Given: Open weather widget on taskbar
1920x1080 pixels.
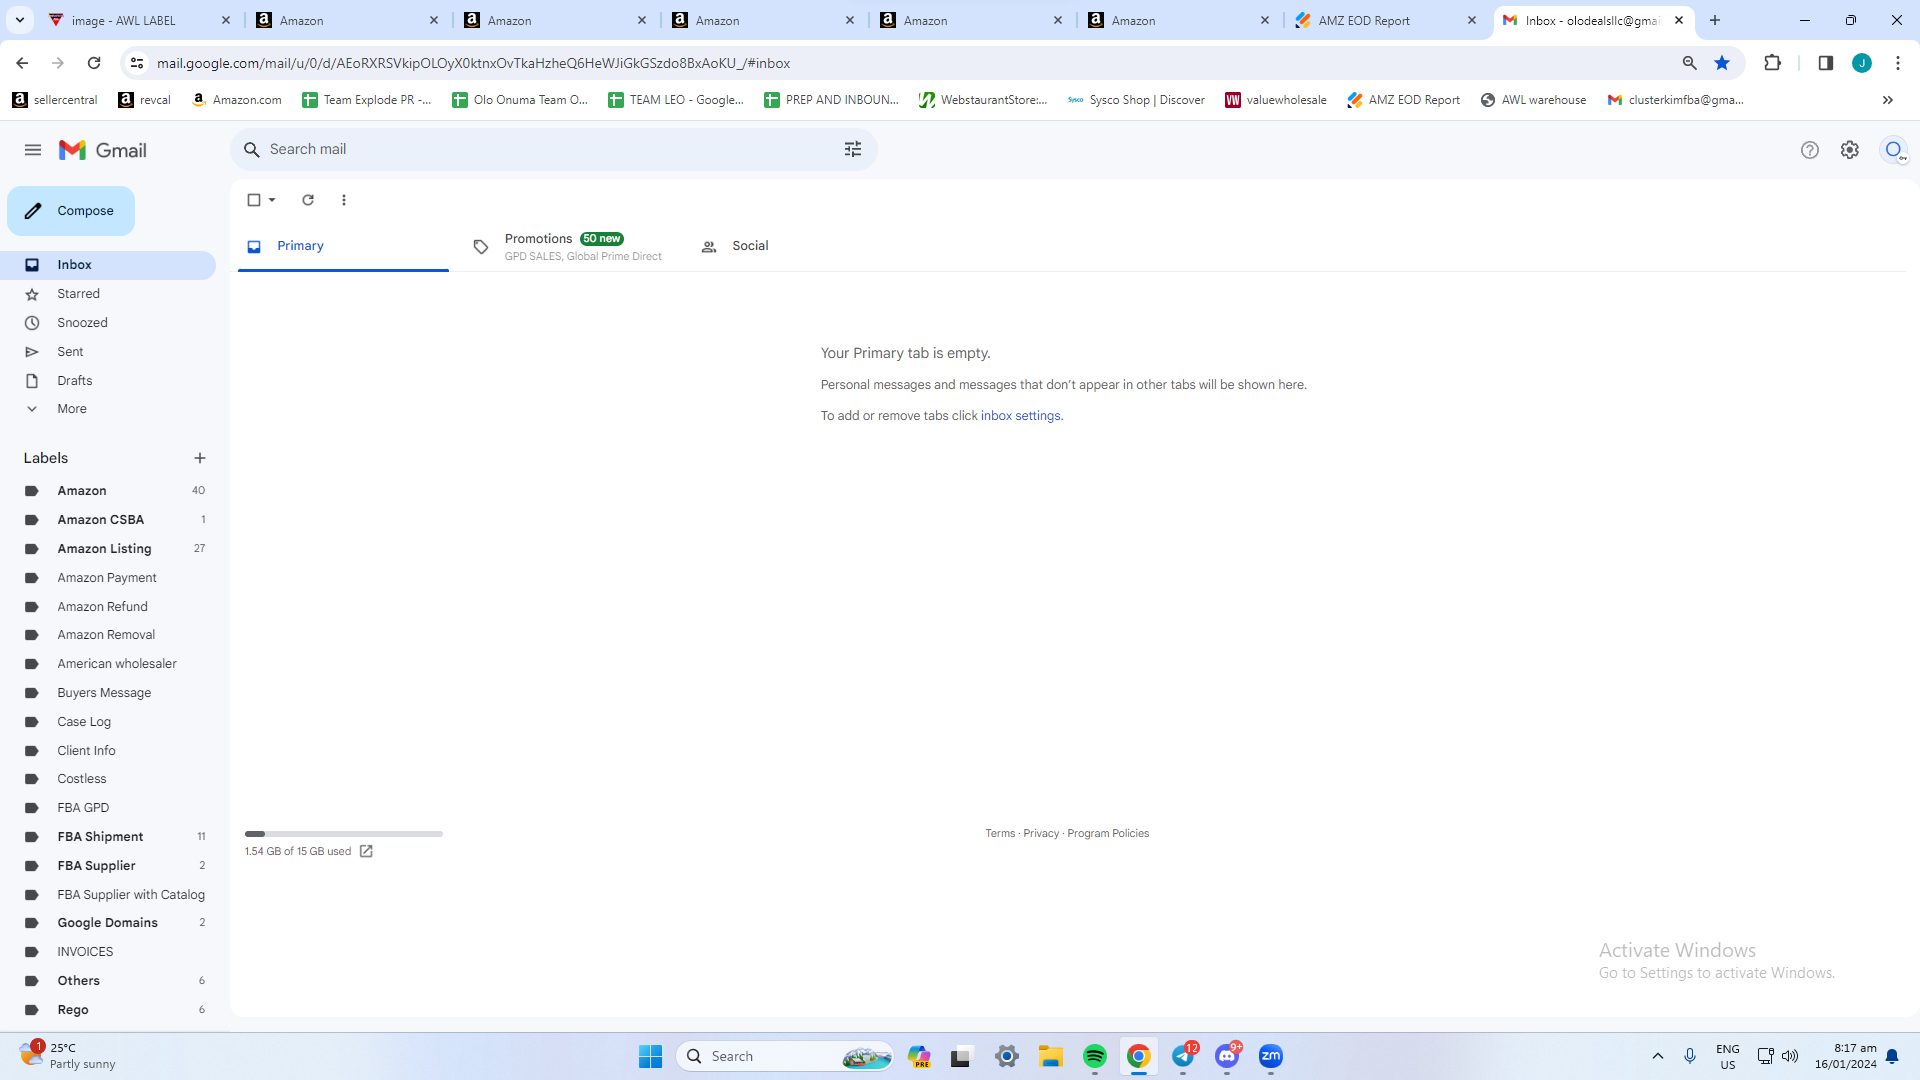Looking at the screenshot, I should [x=68, y=1056].
